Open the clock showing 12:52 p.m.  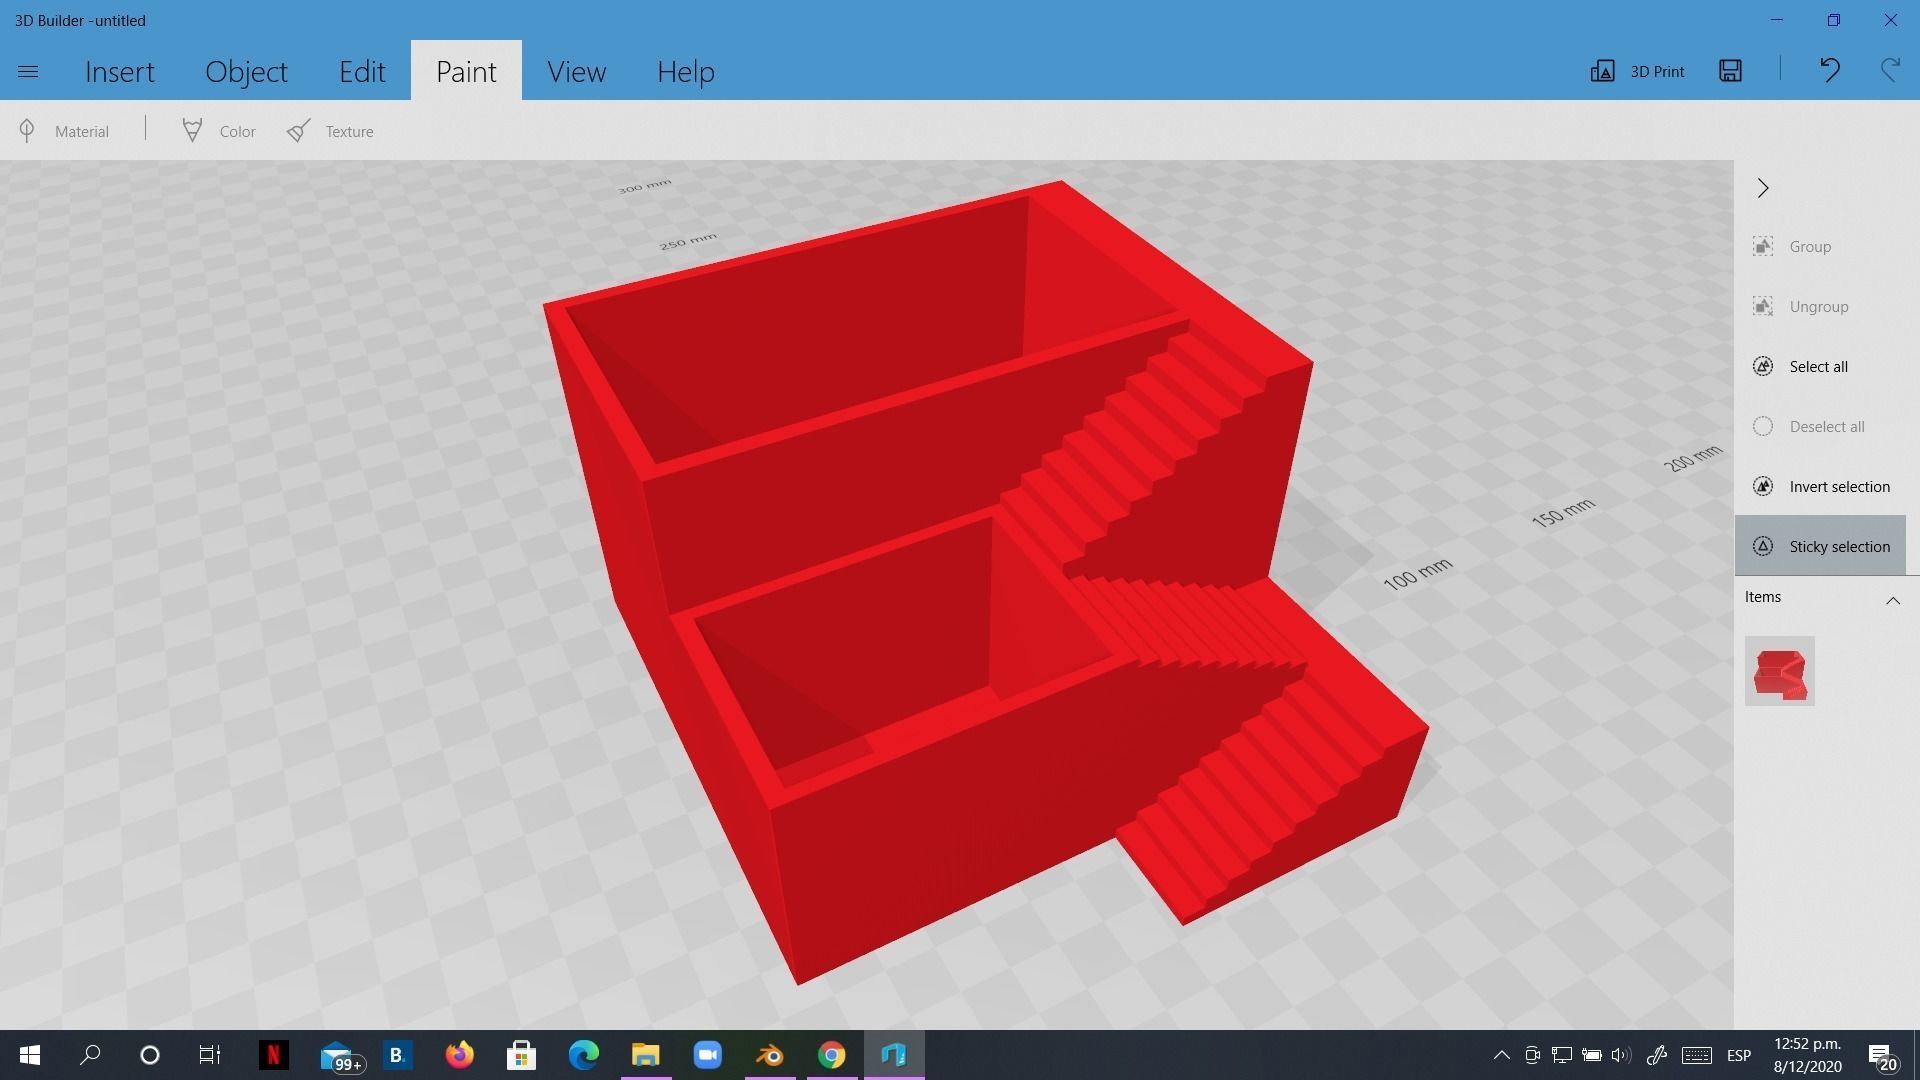[1808, 1055]
